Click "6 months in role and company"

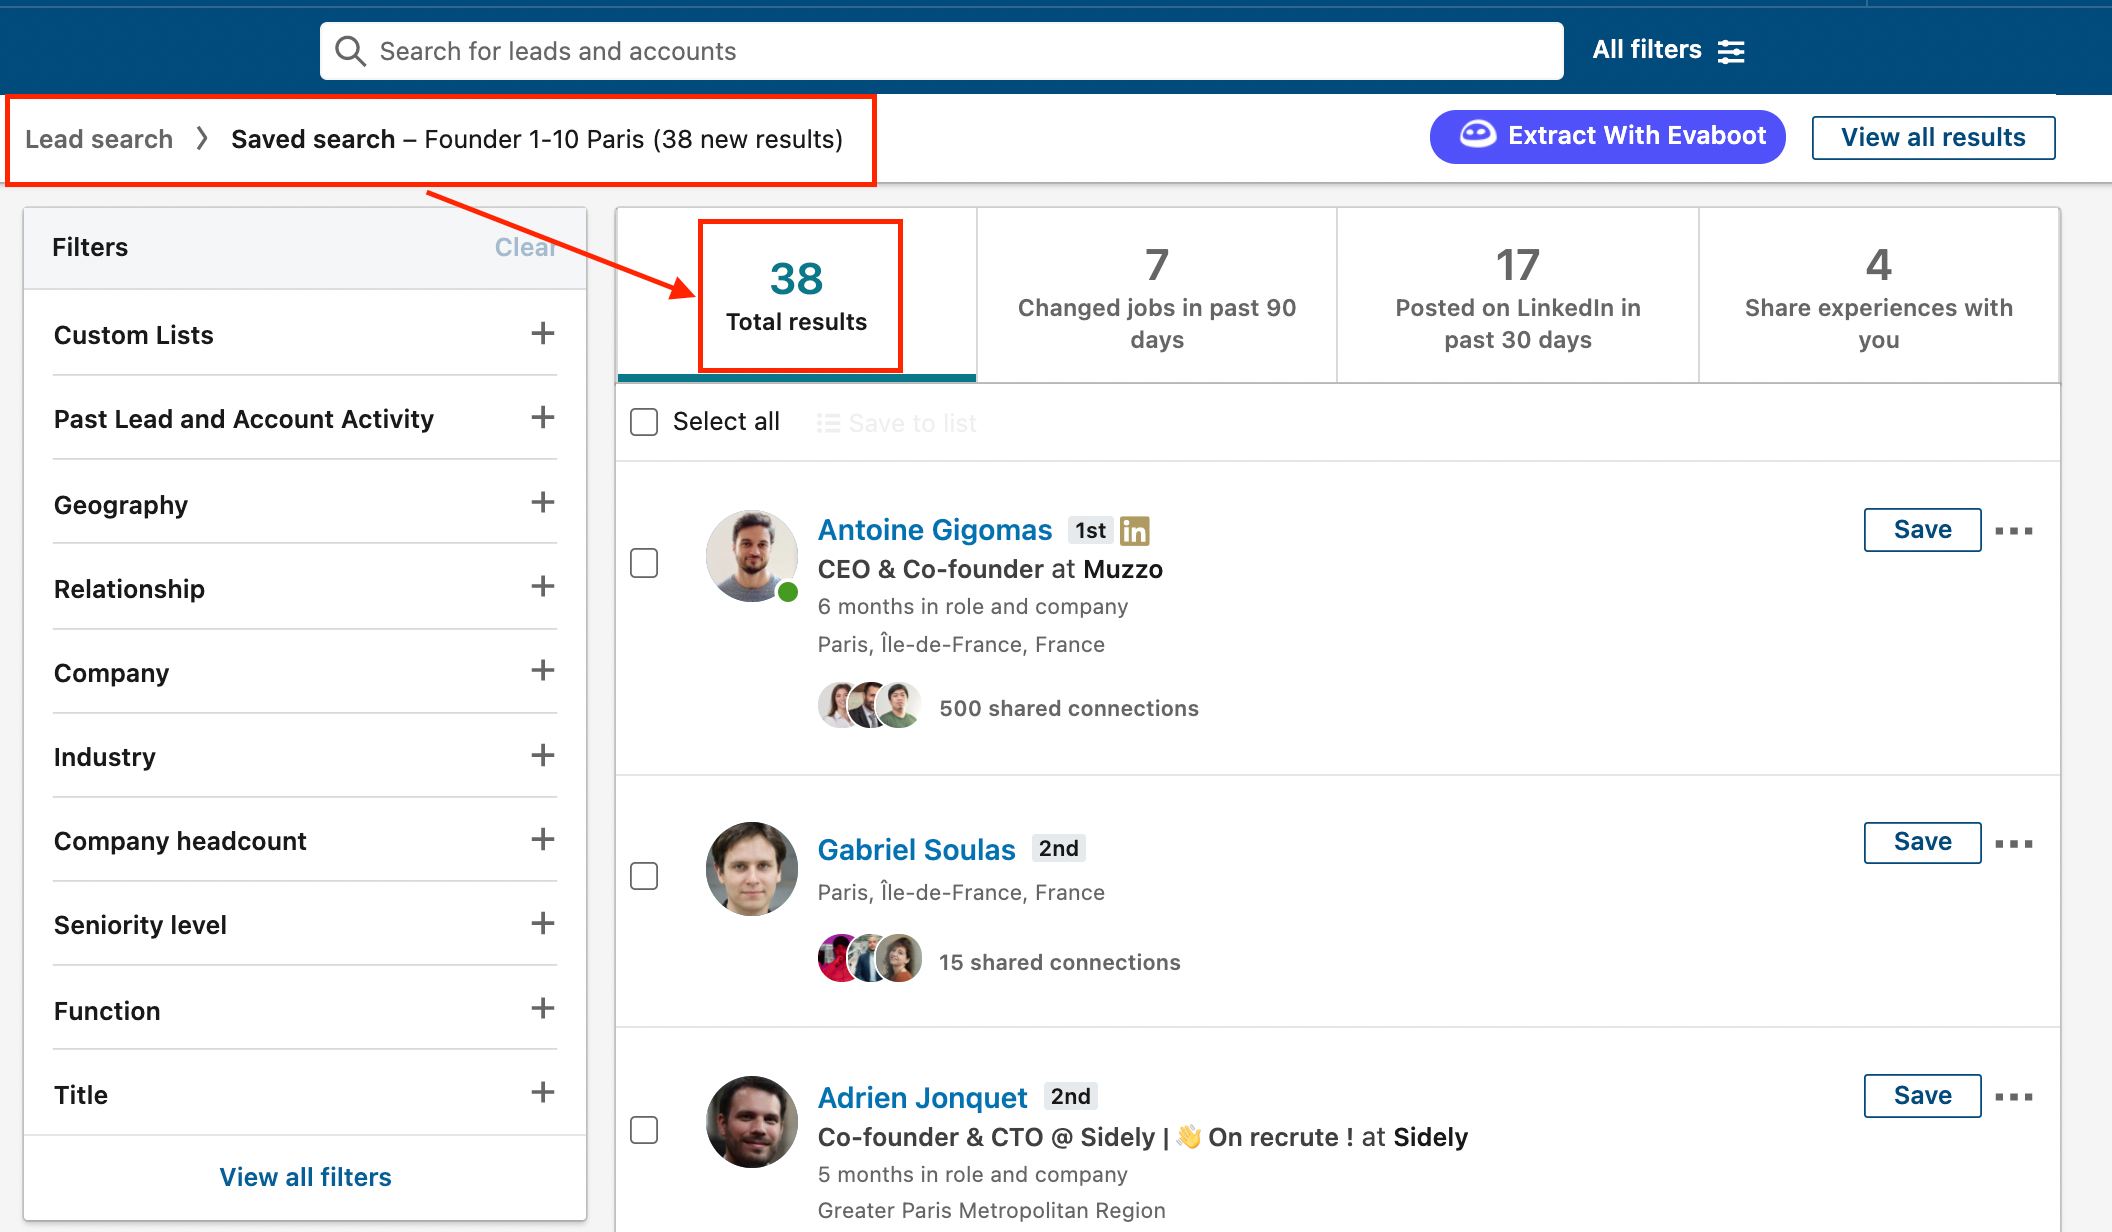click(973, 606)
